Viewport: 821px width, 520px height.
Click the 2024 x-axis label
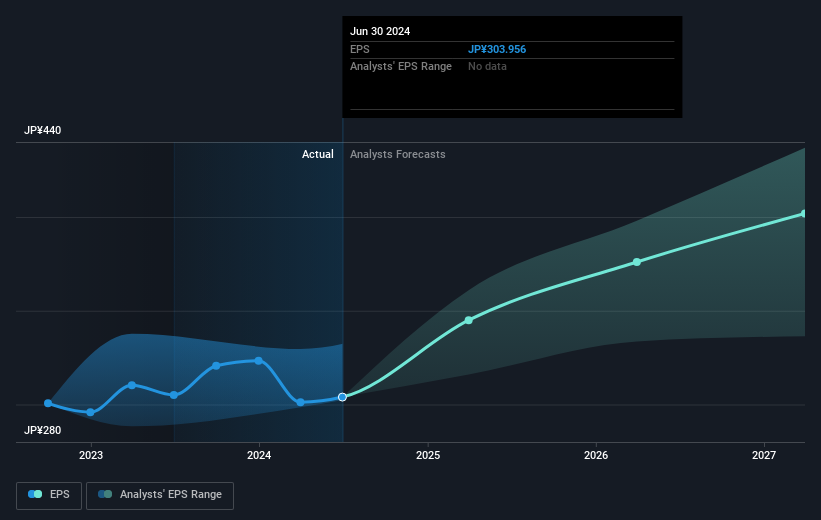click(x=259, y=455)
